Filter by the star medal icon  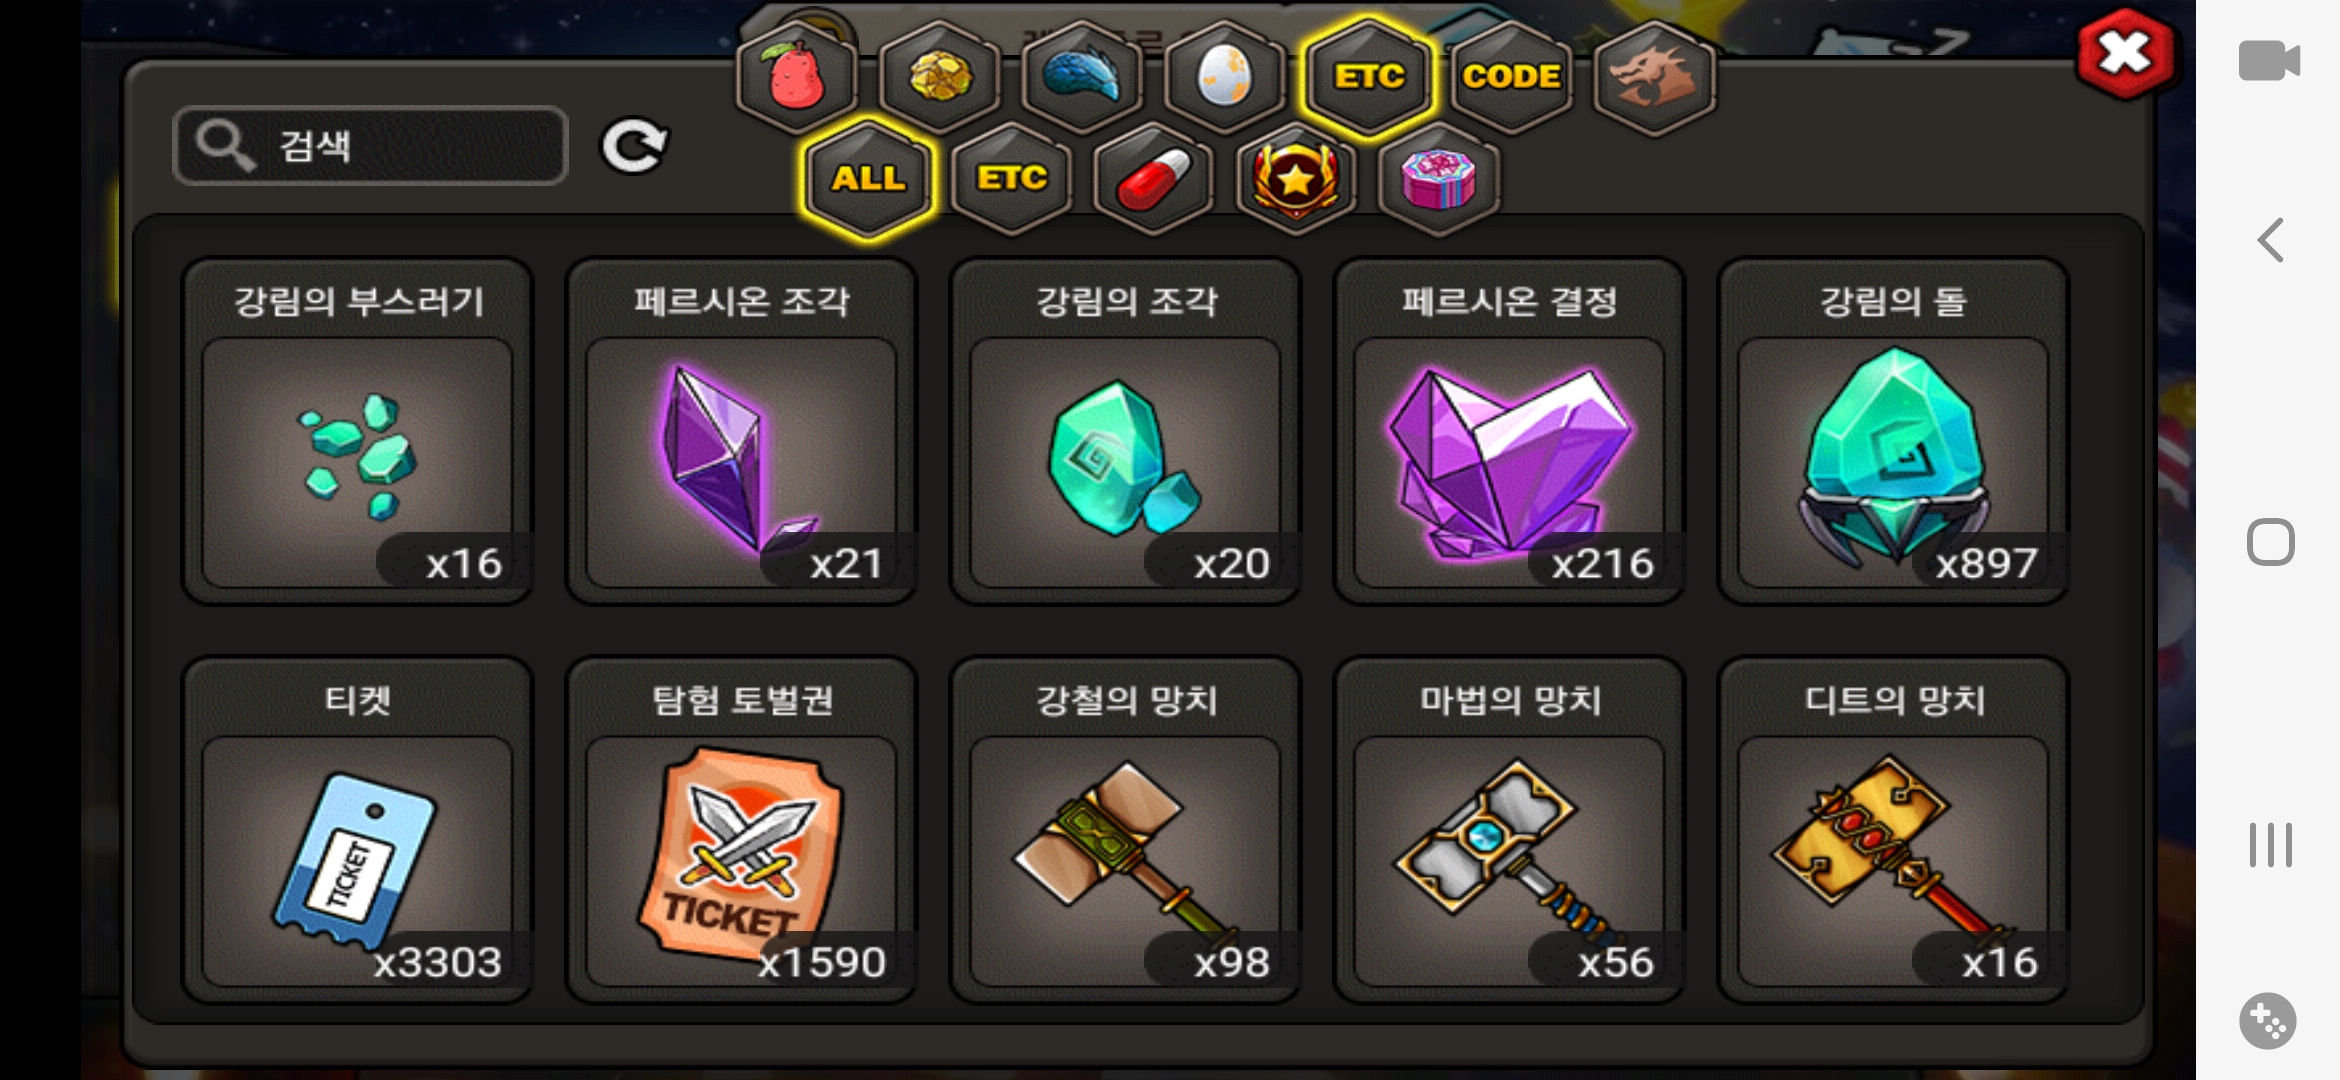(1296, 179)
